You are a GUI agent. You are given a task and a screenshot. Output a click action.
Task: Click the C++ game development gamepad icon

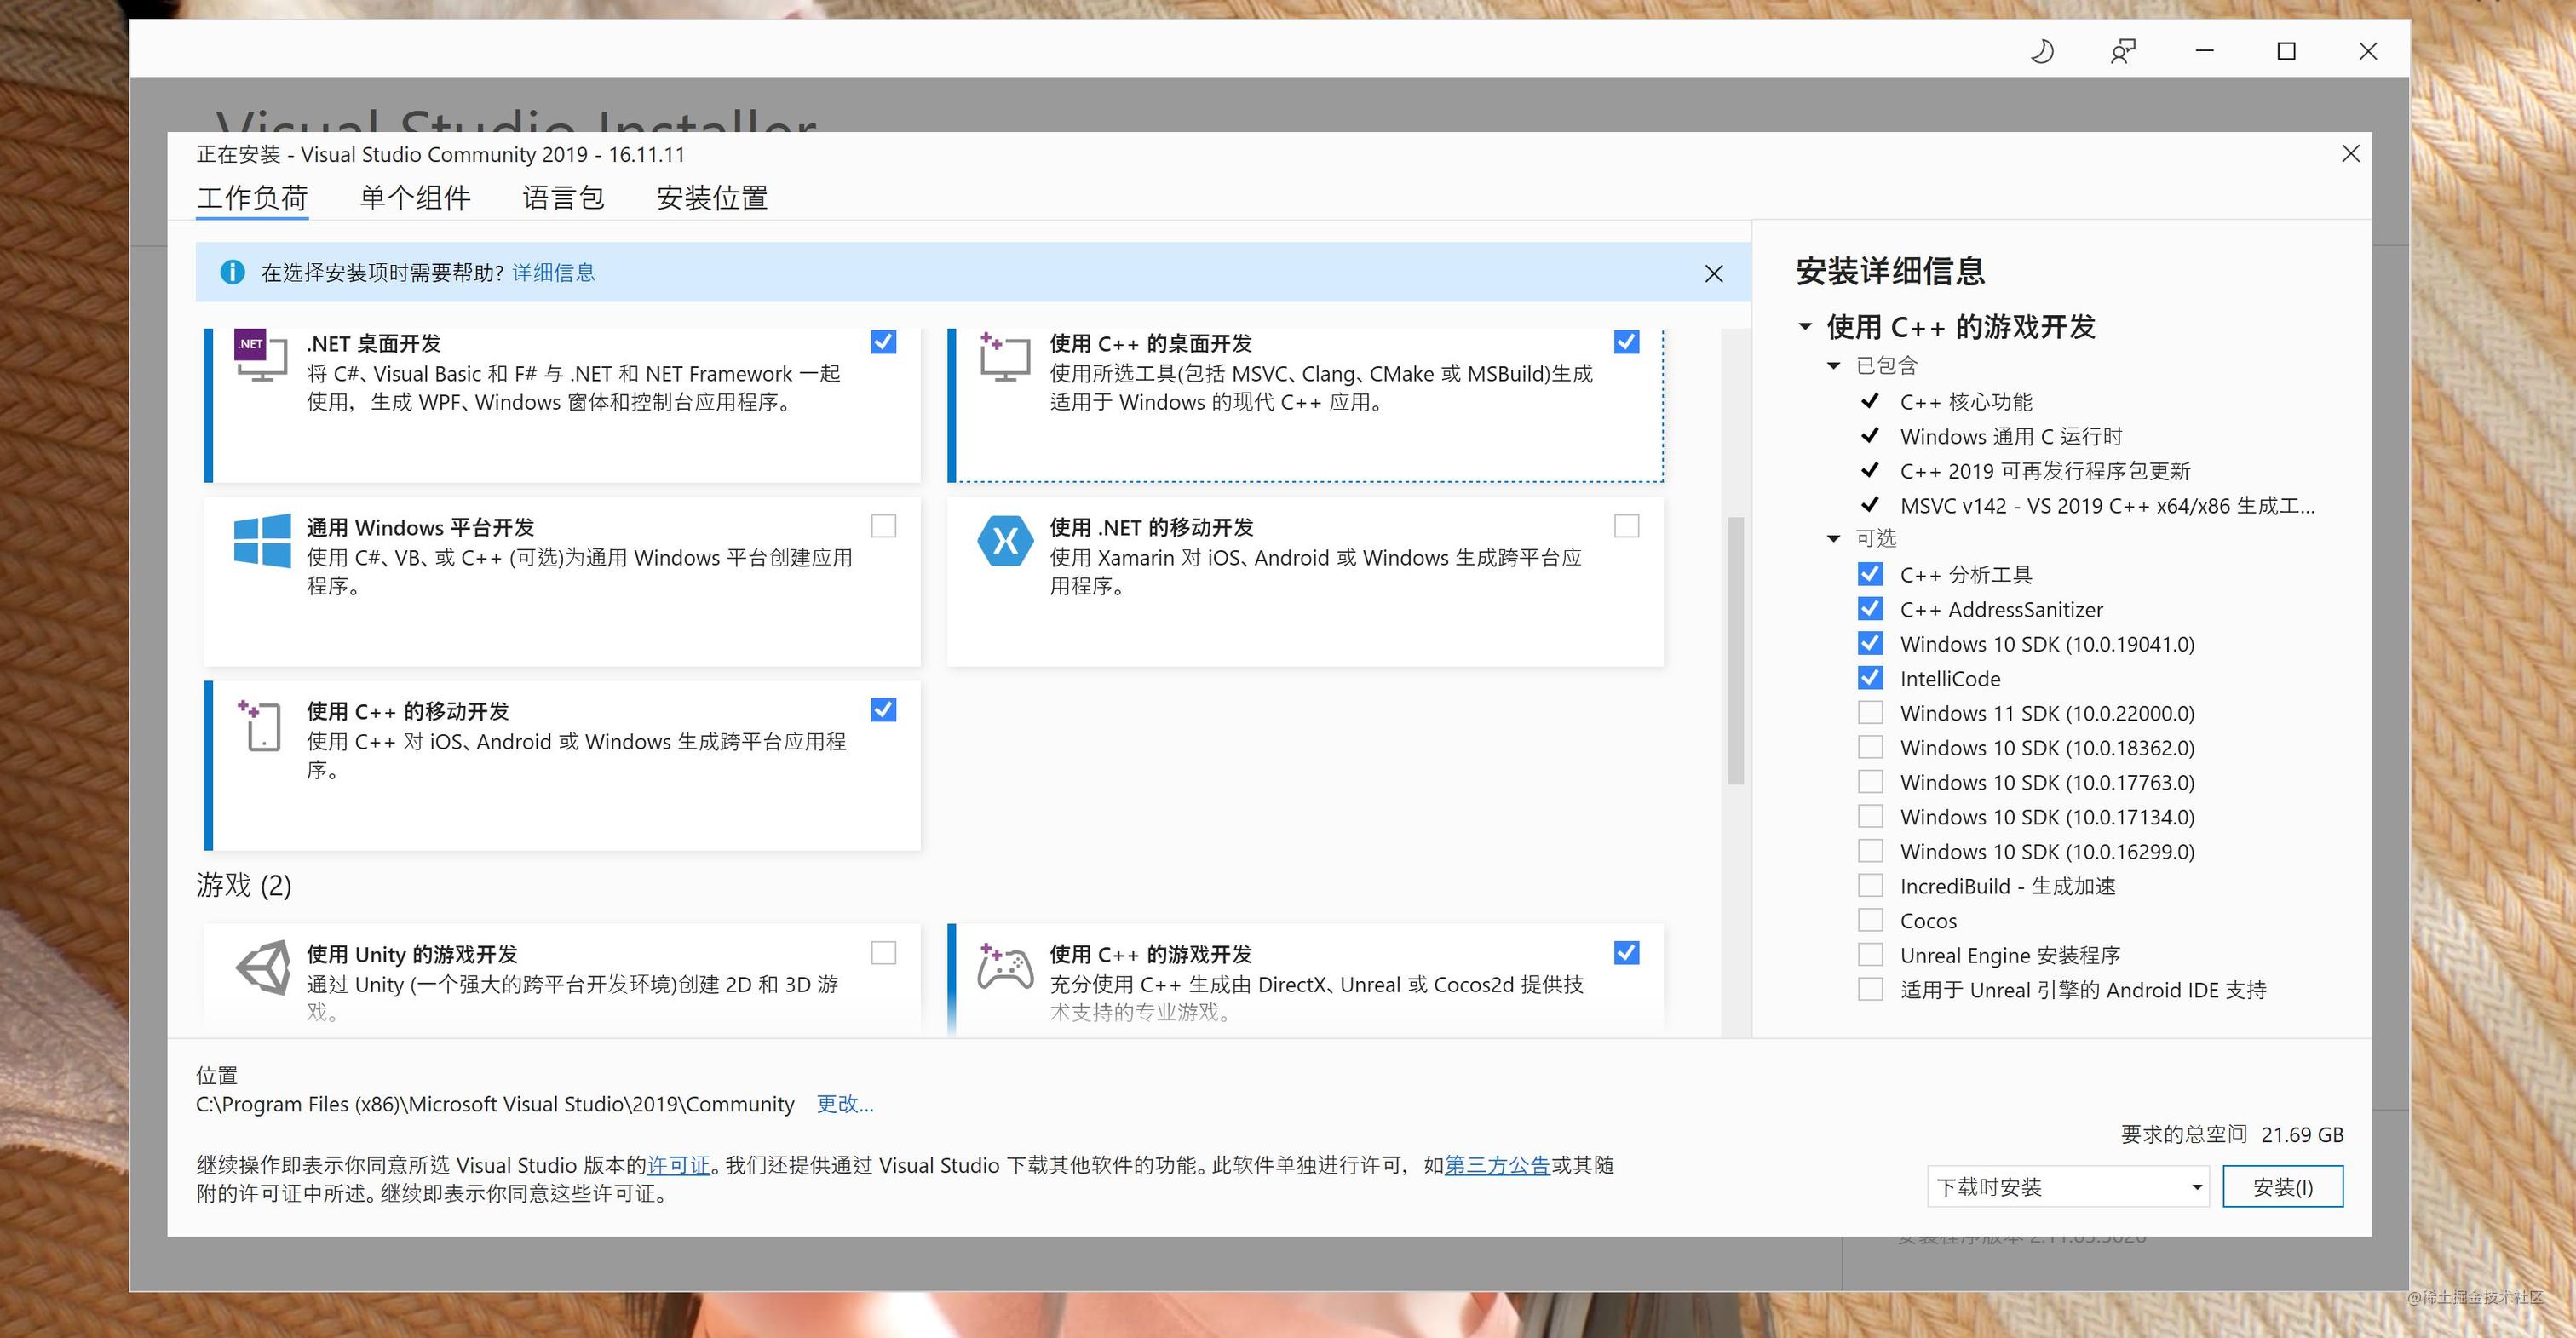pyautogui.click(x=1005, y=967)
